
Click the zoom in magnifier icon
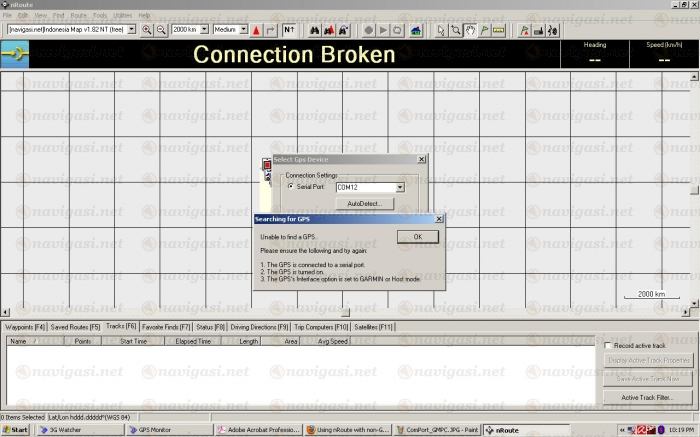147,30
